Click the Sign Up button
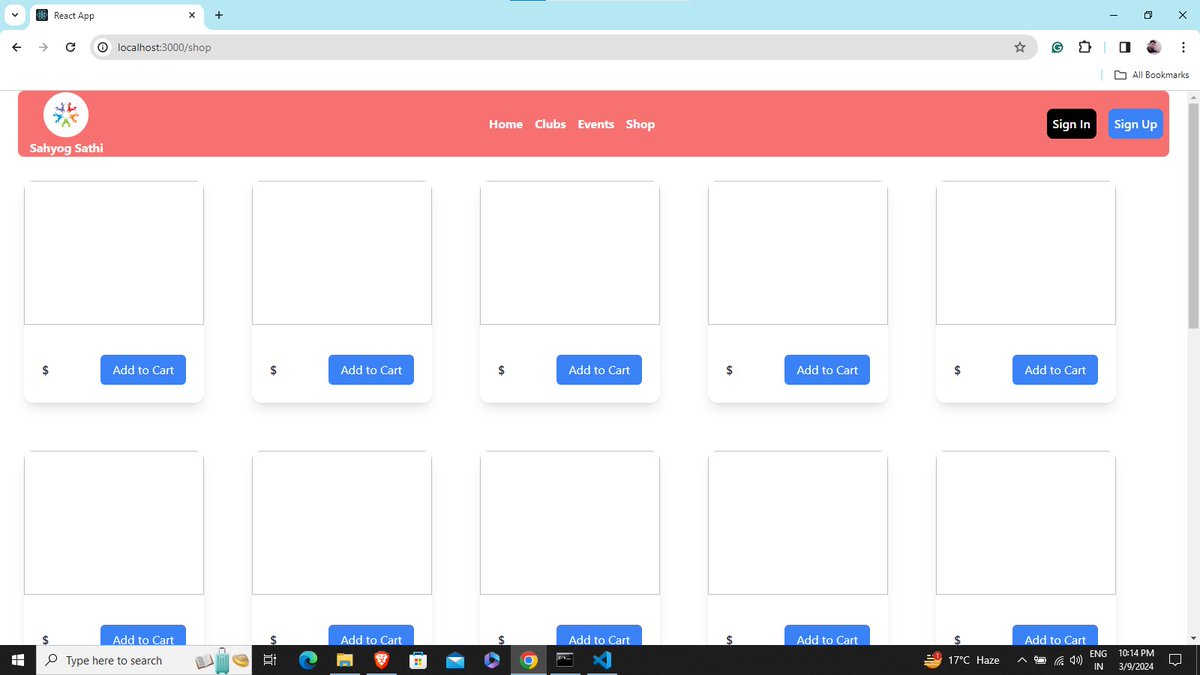The height and width of the screenshot is (675, 1200). (x=1135, y=124)
